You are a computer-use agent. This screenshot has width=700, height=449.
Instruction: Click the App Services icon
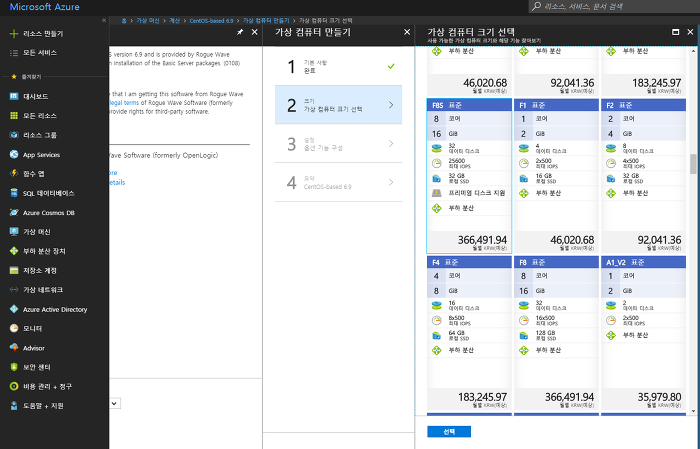(x=14, y=154)
